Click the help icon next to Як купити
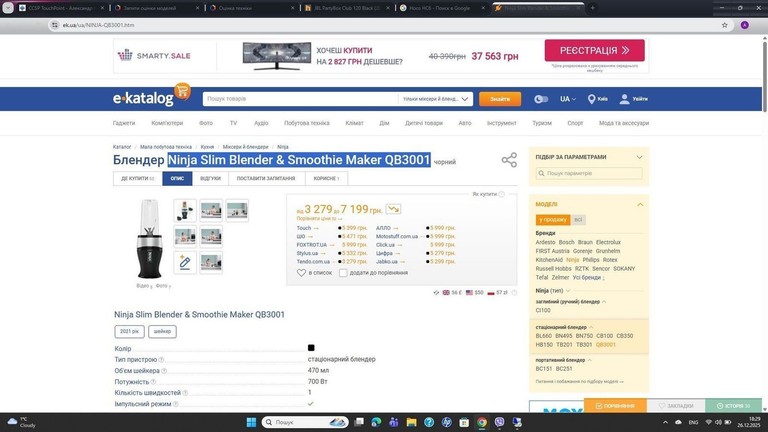 pyautogui.click(x=501, y=194)
